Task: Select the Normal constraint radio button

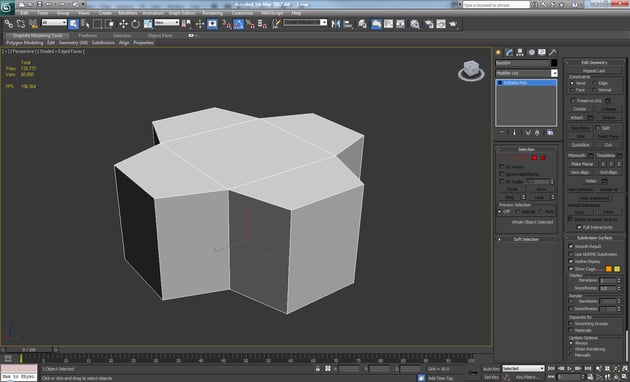Action: (595, 90)
